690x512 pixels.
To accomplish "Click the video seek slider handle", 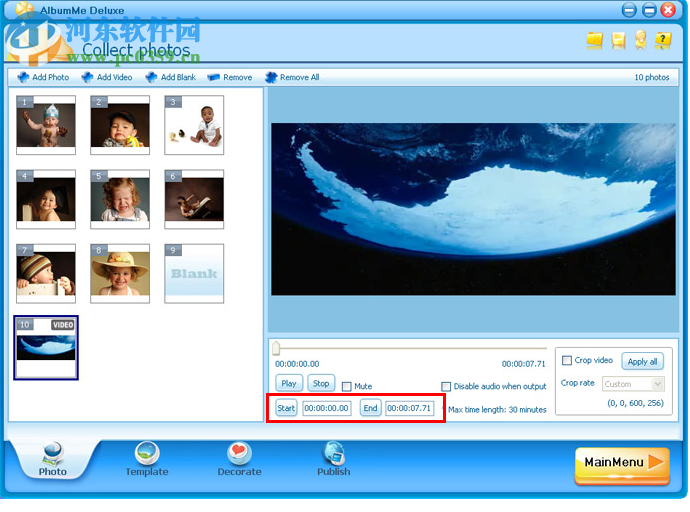I will pos(276,348).
